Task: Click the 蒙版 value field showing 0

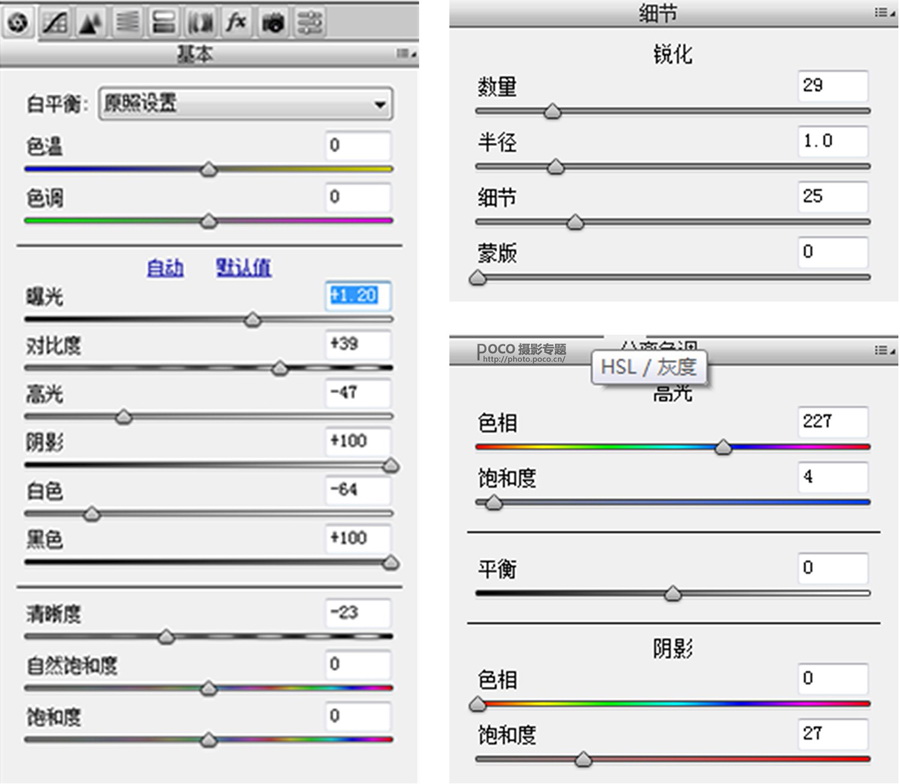Action: click(833, 252)
